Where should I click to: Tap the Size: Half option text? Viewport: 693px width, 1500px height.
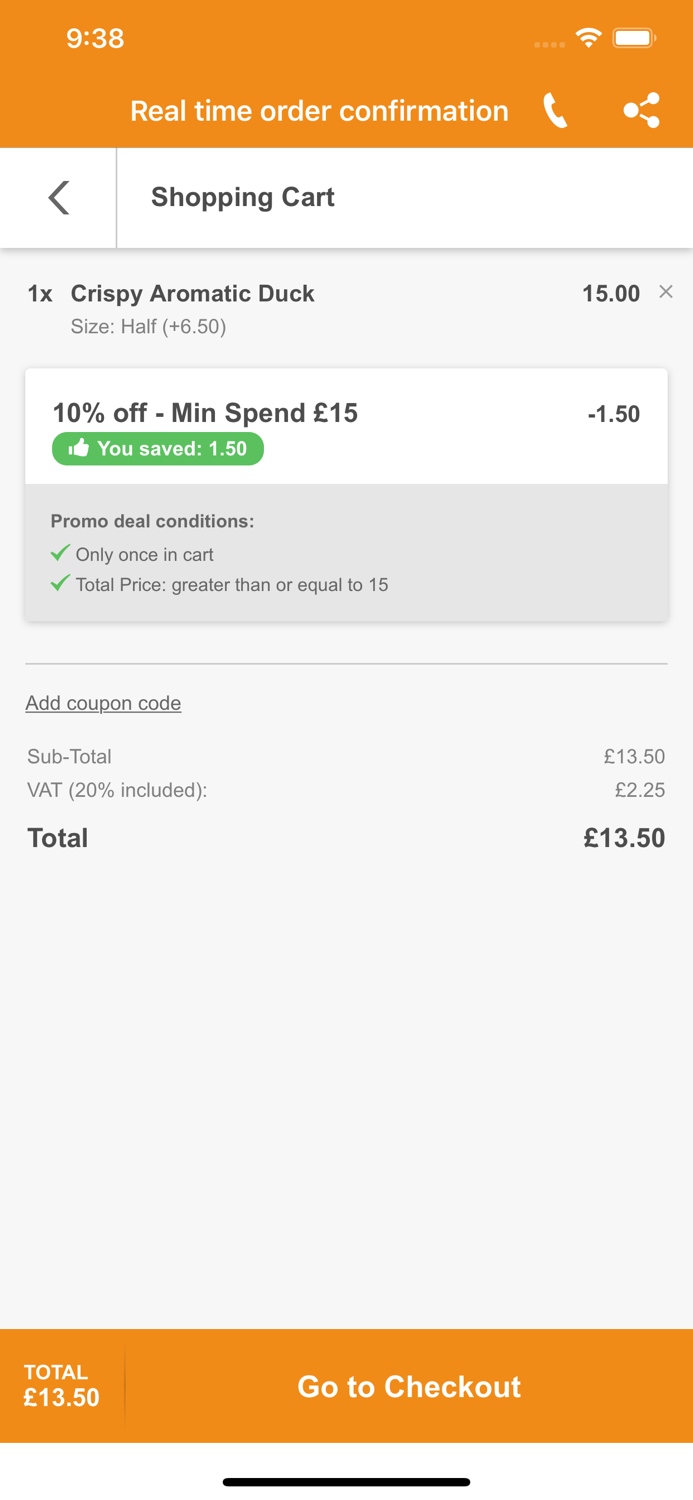click(148, 327)
